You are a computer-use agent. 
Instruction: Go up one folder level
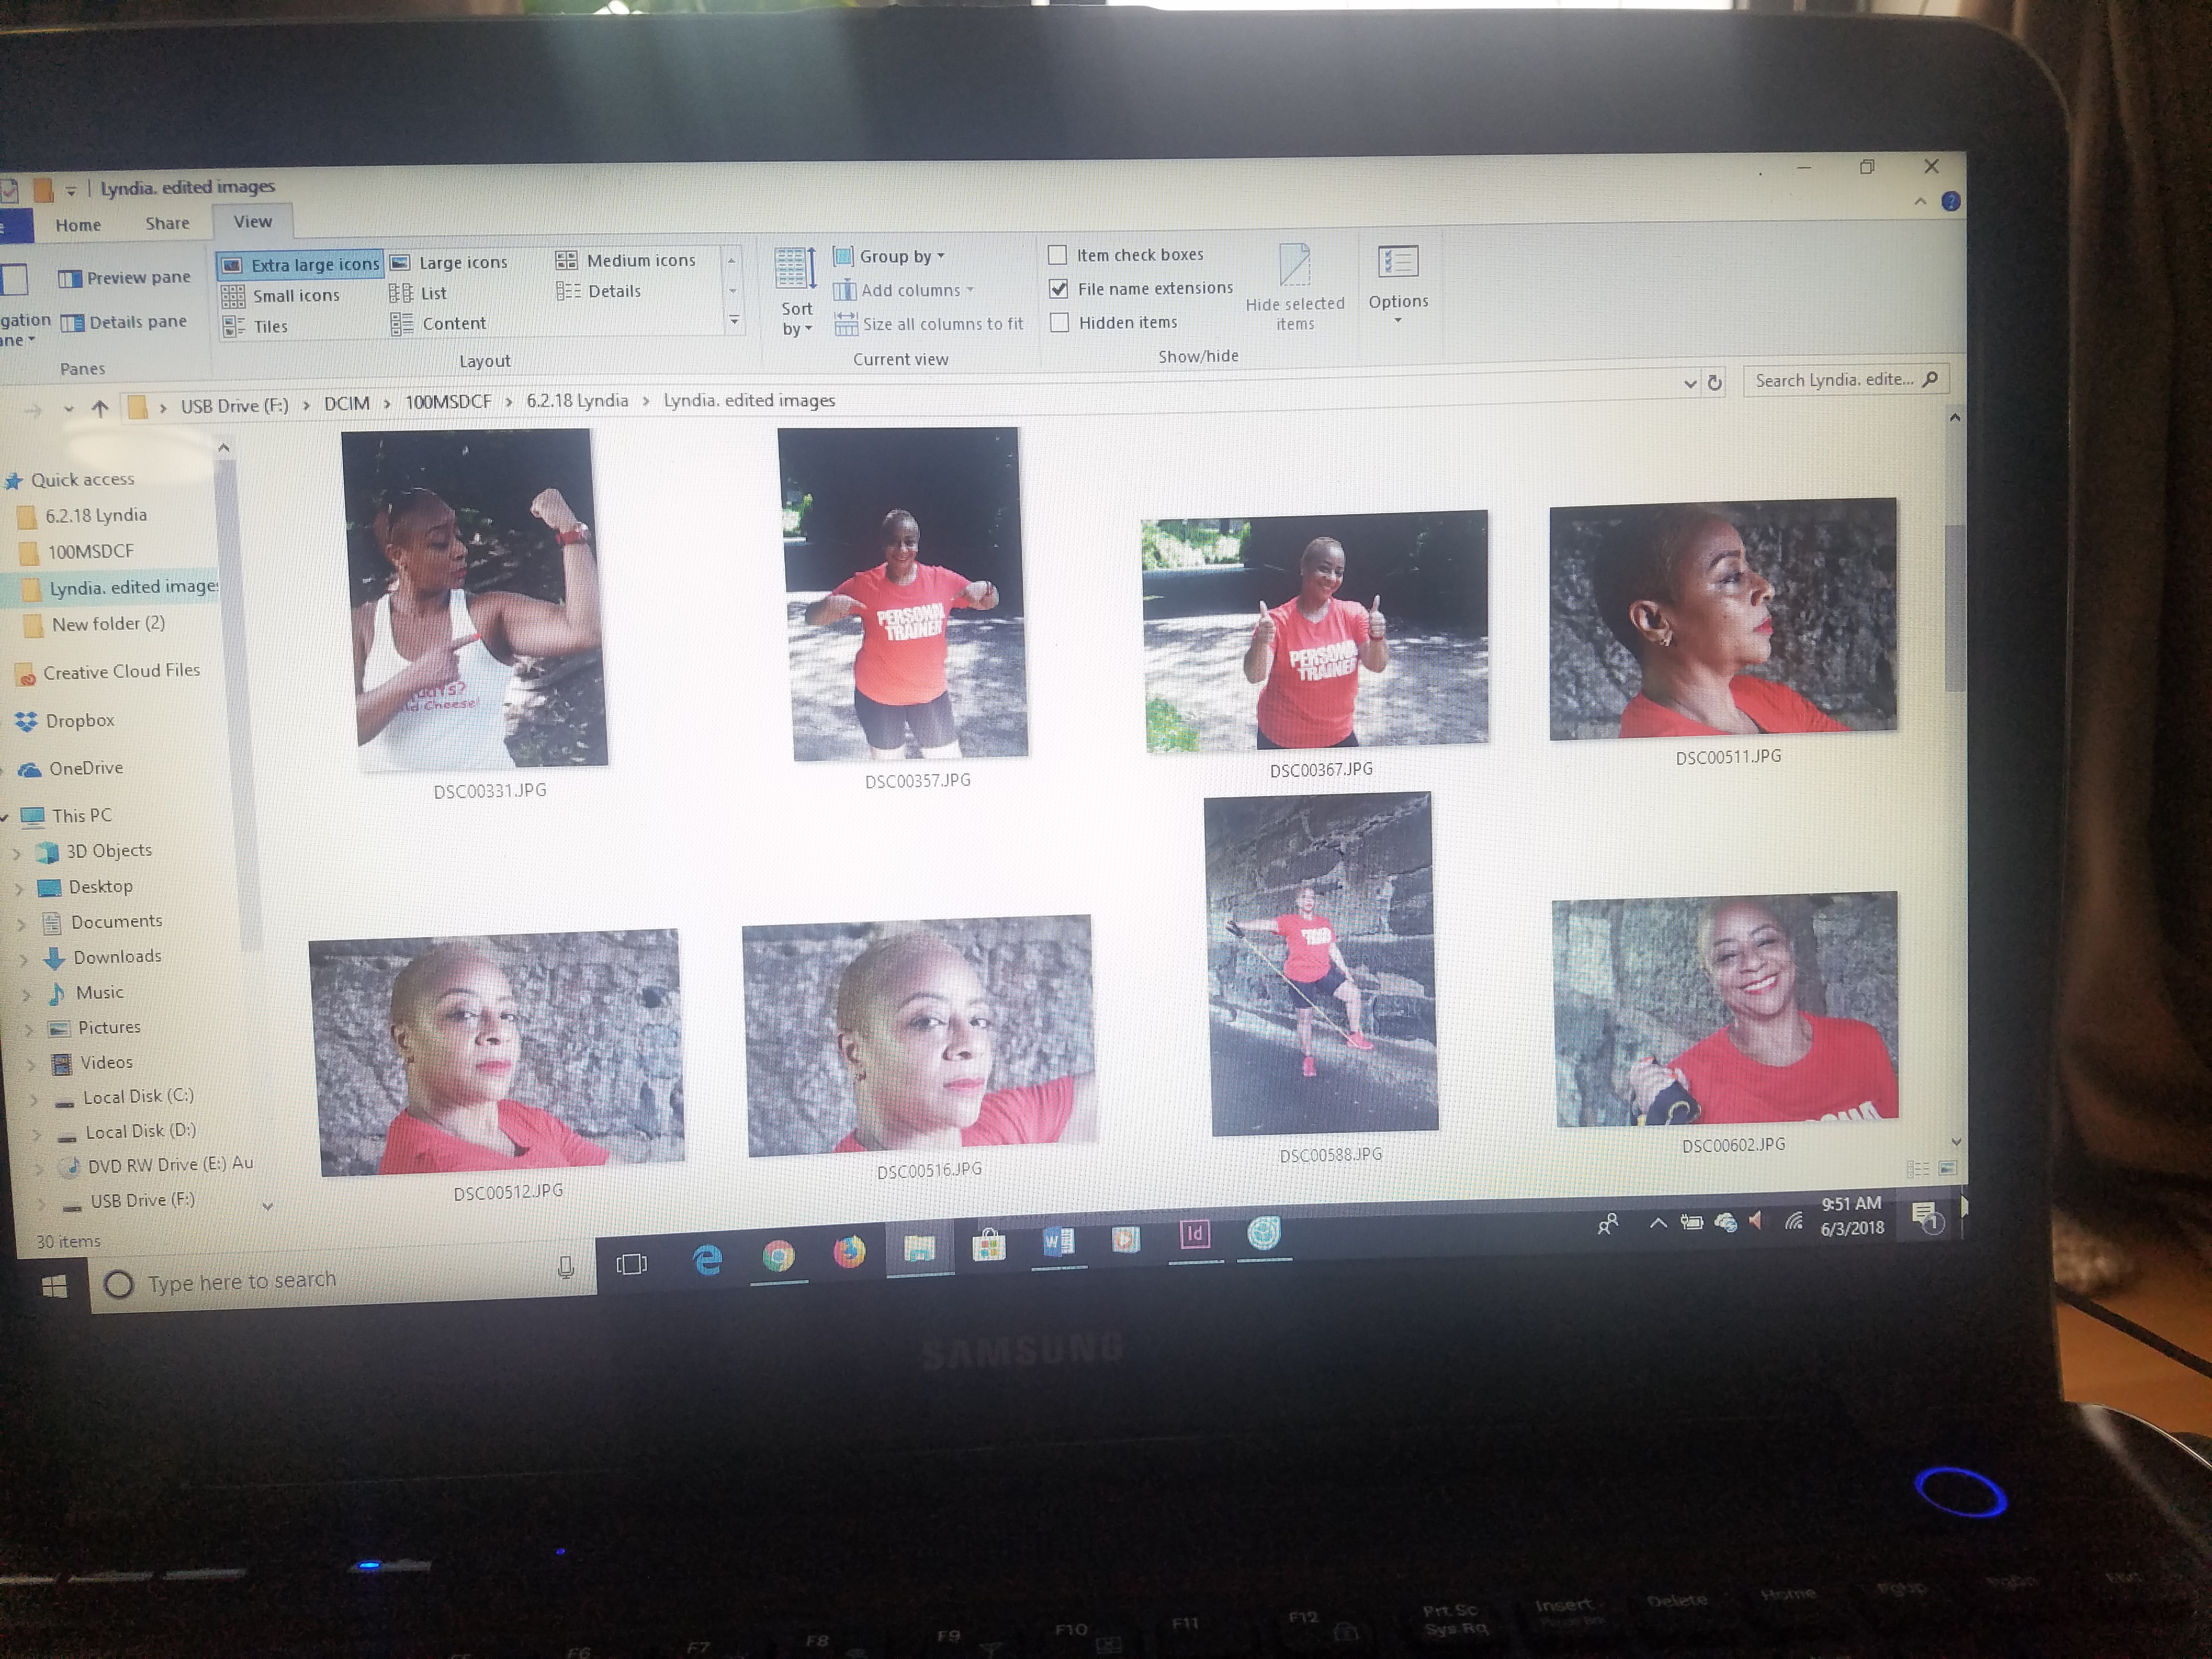click(x=100, y=408)
